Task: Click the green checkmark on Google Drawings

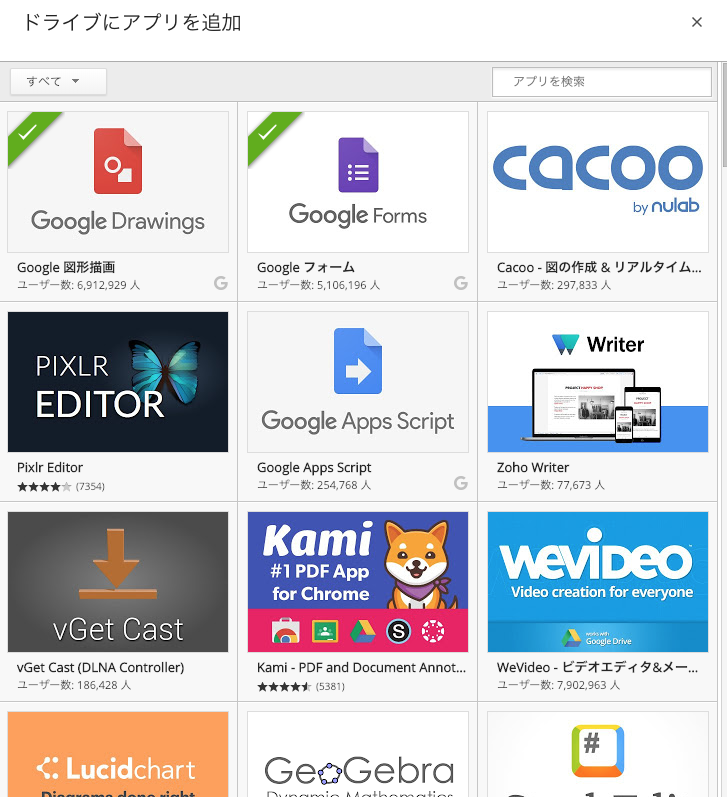Action: pyautogui.click(x=27, y=132)
